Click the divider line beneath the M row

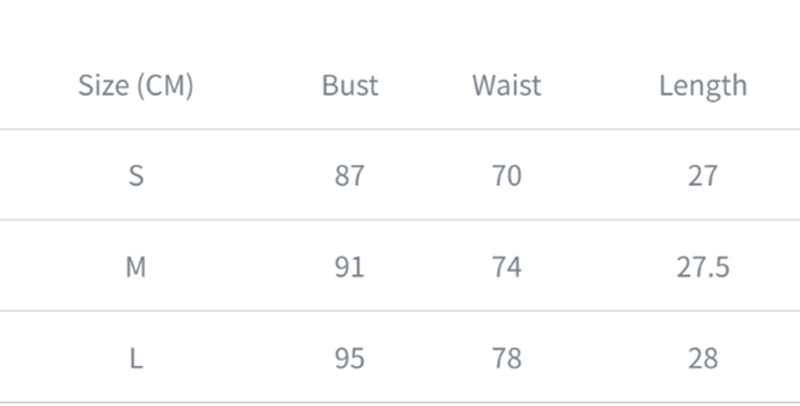click(x=400, y=311)
